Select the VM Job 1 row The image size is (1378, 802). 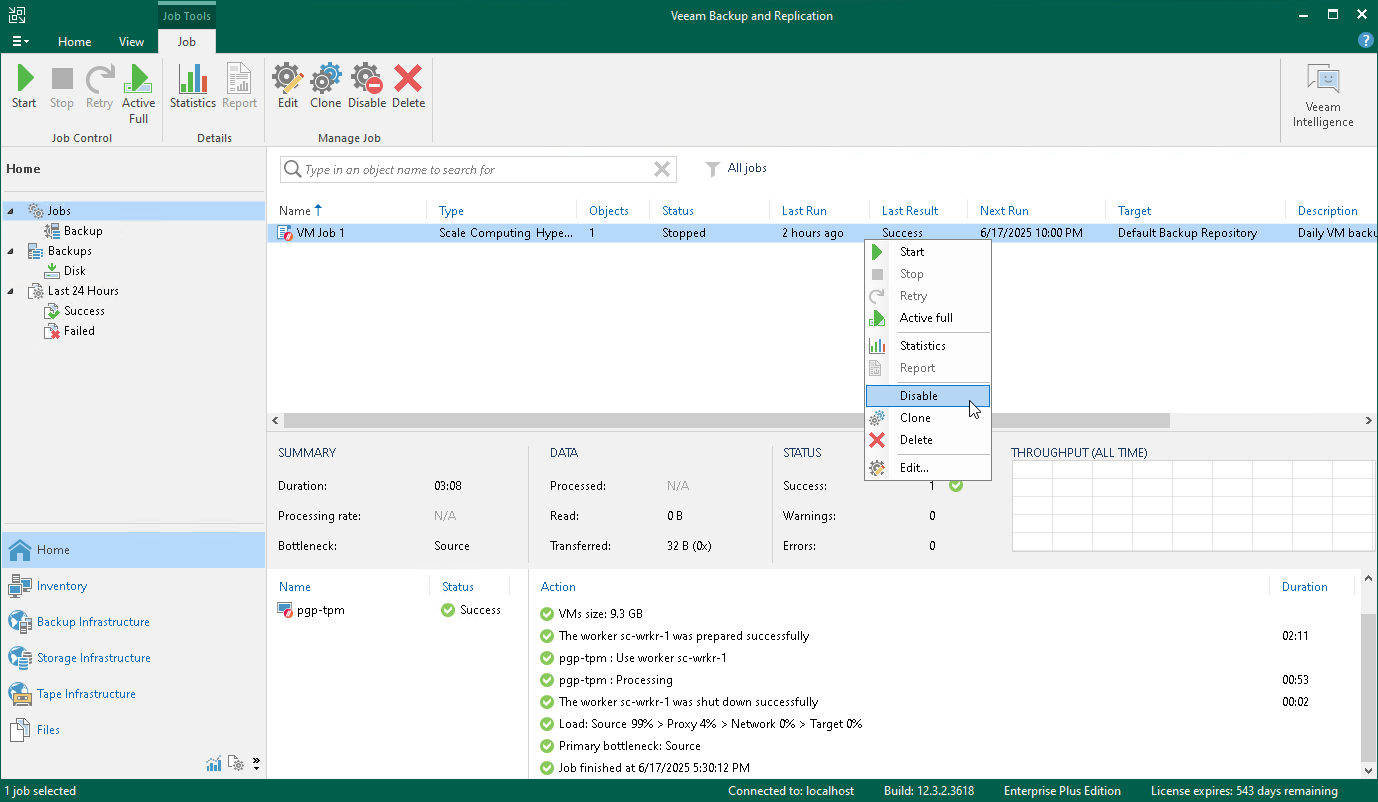pos(823,233)
